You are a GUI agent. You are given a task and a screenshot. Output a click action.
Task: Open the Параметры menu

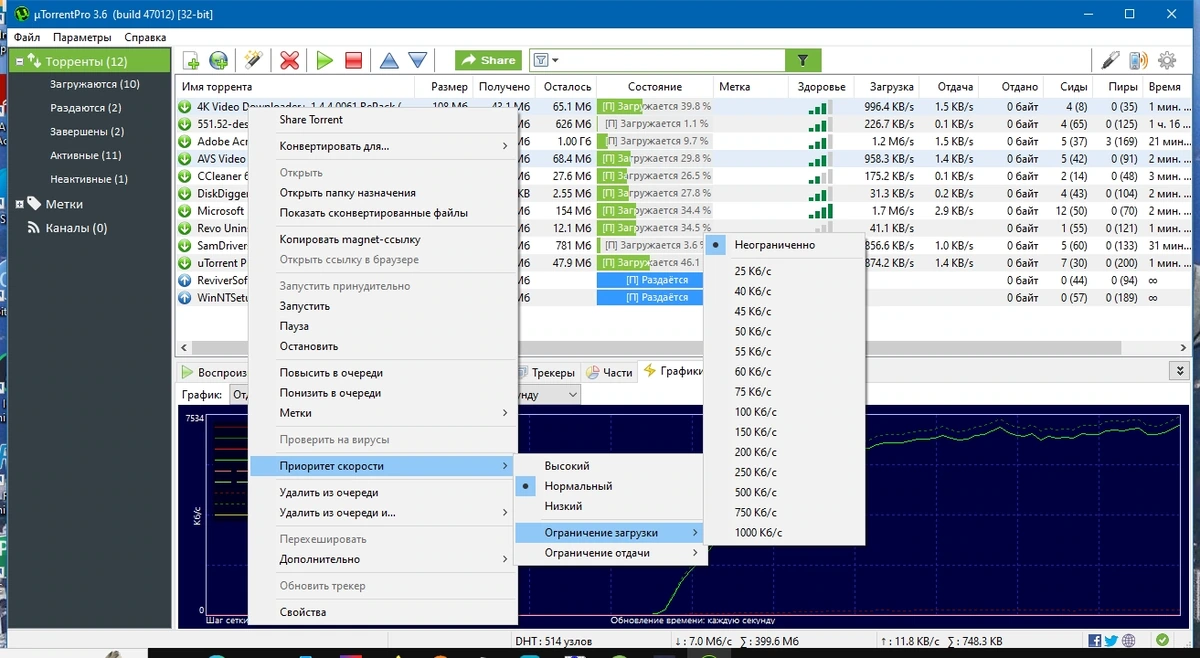tap(82, 37)
